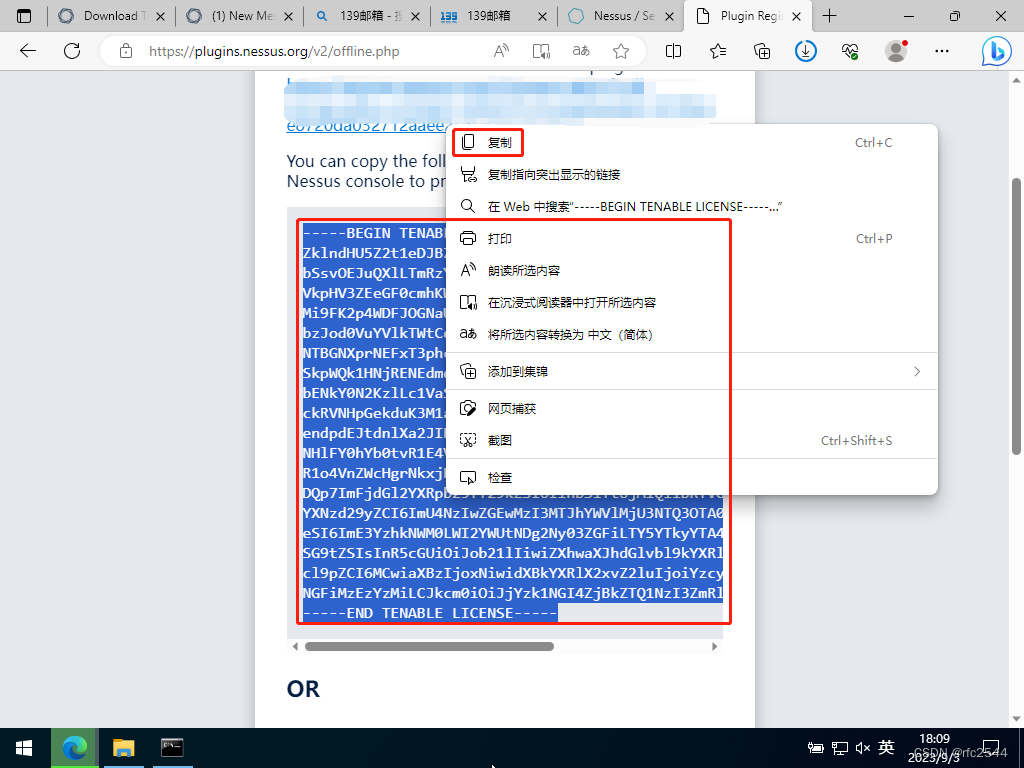Click left arrow of license scrollbar
1024x768 pixels.
pos(295,647)
